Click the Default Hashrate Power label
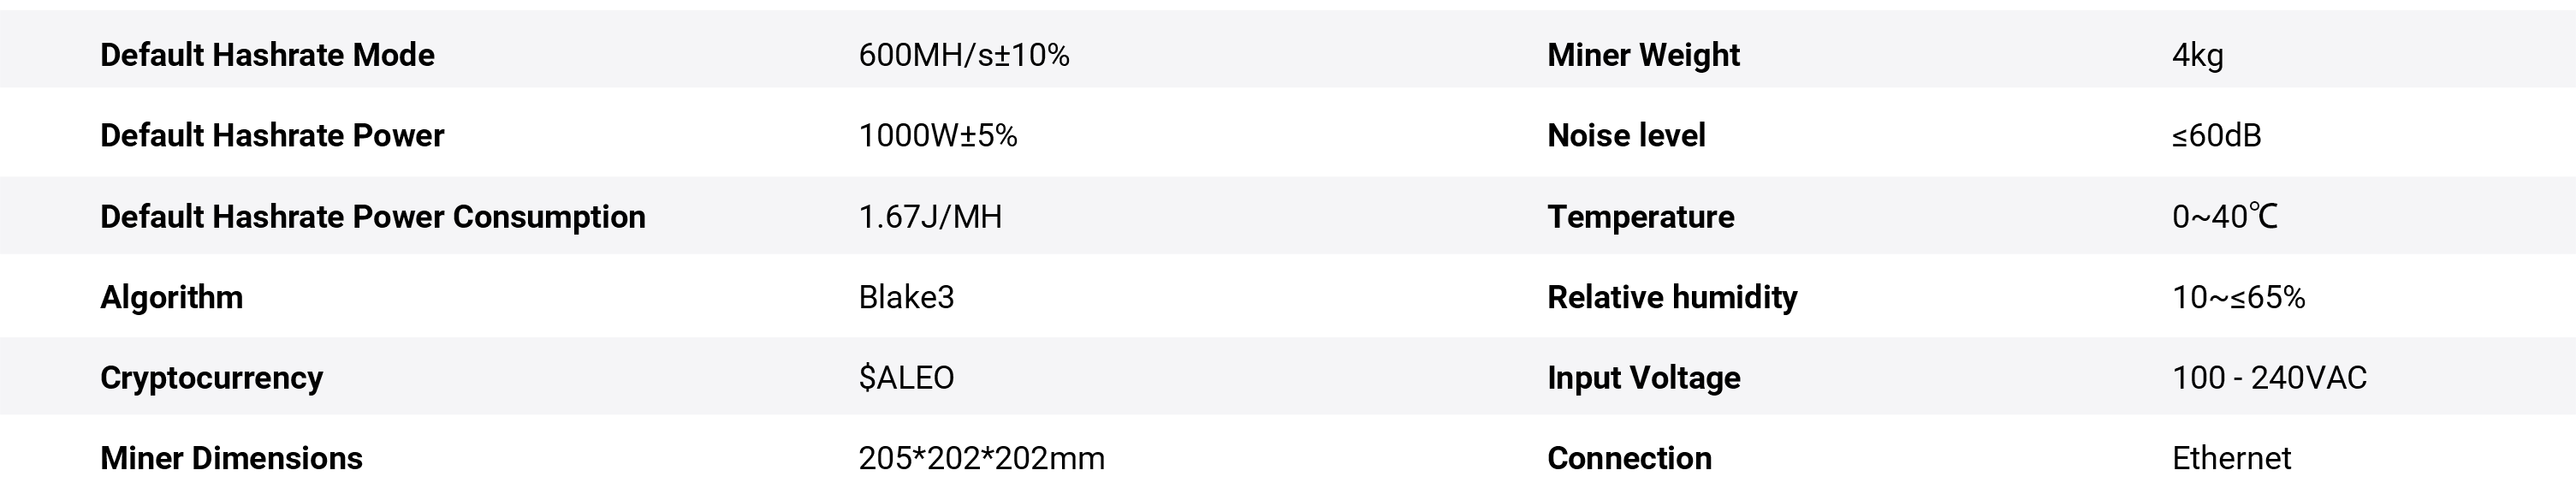2576x494 pixels. click(272, 136)
